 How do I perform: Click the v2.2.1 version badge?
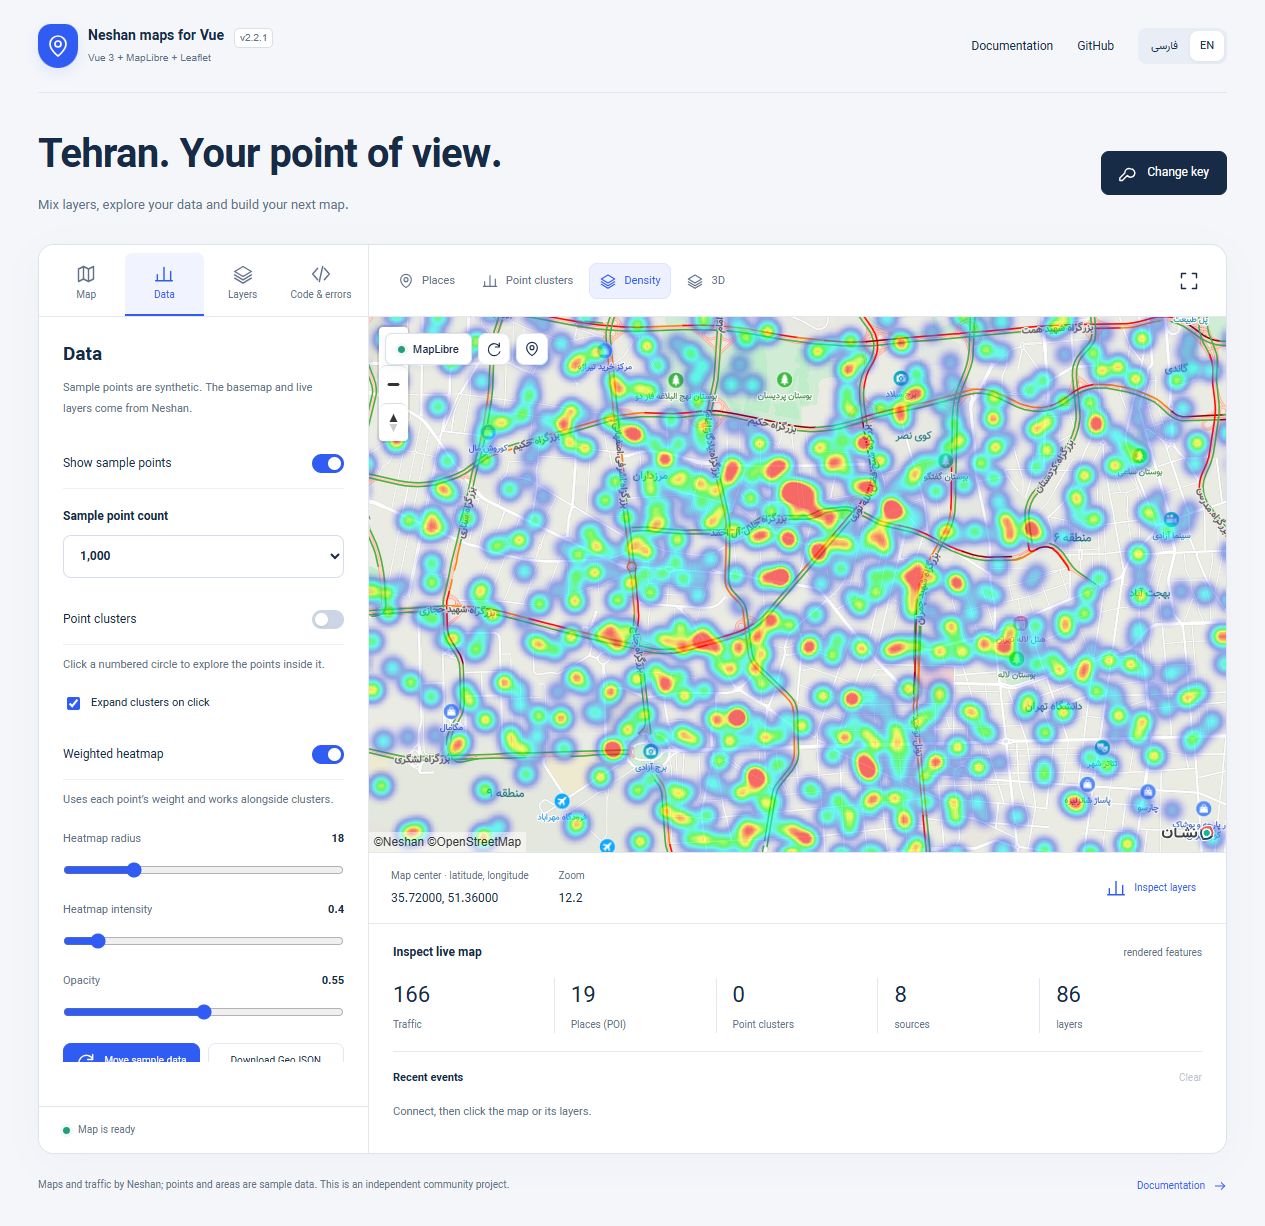click(253, 38)
